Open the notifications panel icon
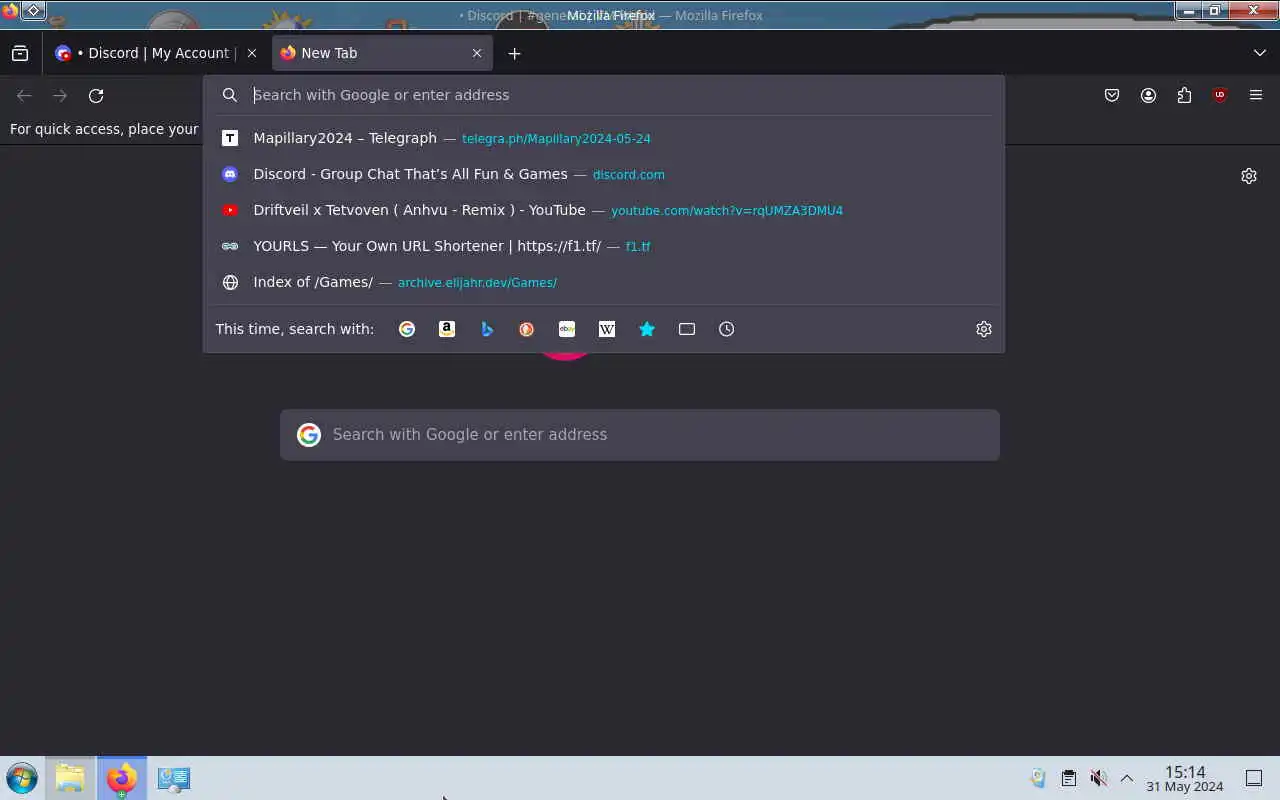Viewport: 1280px width, 800px height. (x=1254, y=778)
